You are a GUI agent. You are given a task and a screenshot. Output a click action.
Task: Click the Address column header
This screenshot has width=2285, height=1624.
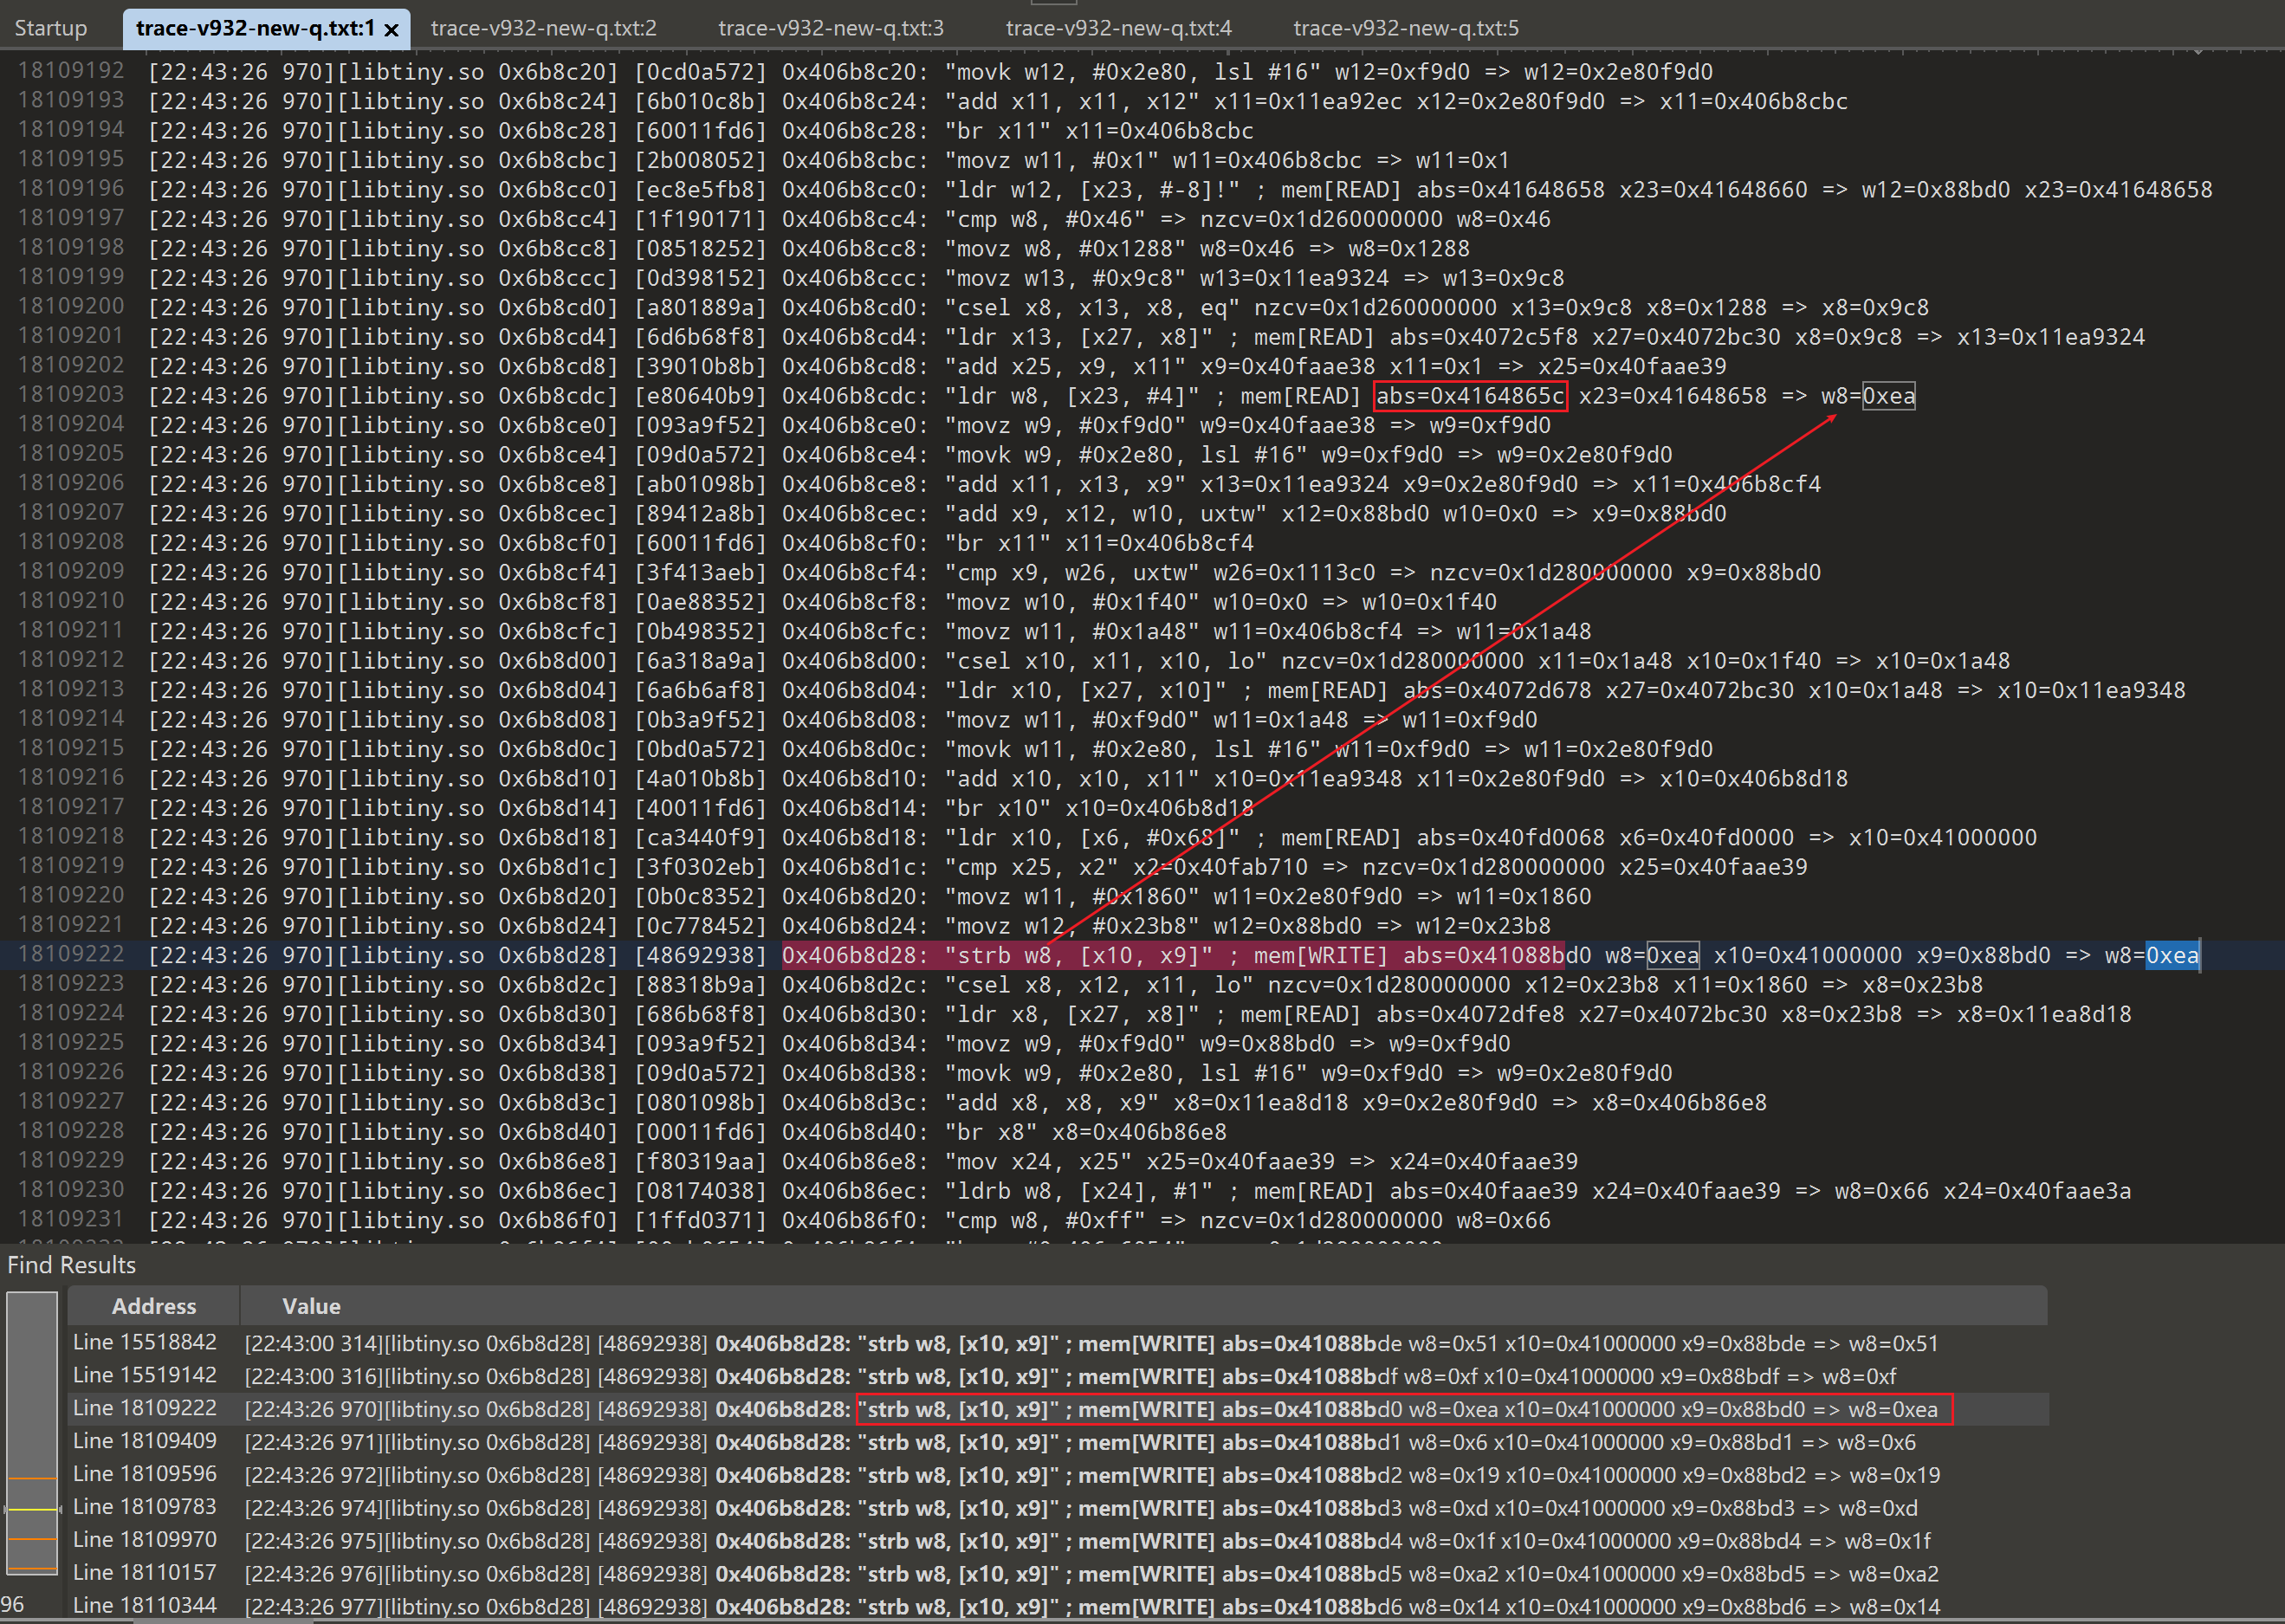click(154, 1306)
